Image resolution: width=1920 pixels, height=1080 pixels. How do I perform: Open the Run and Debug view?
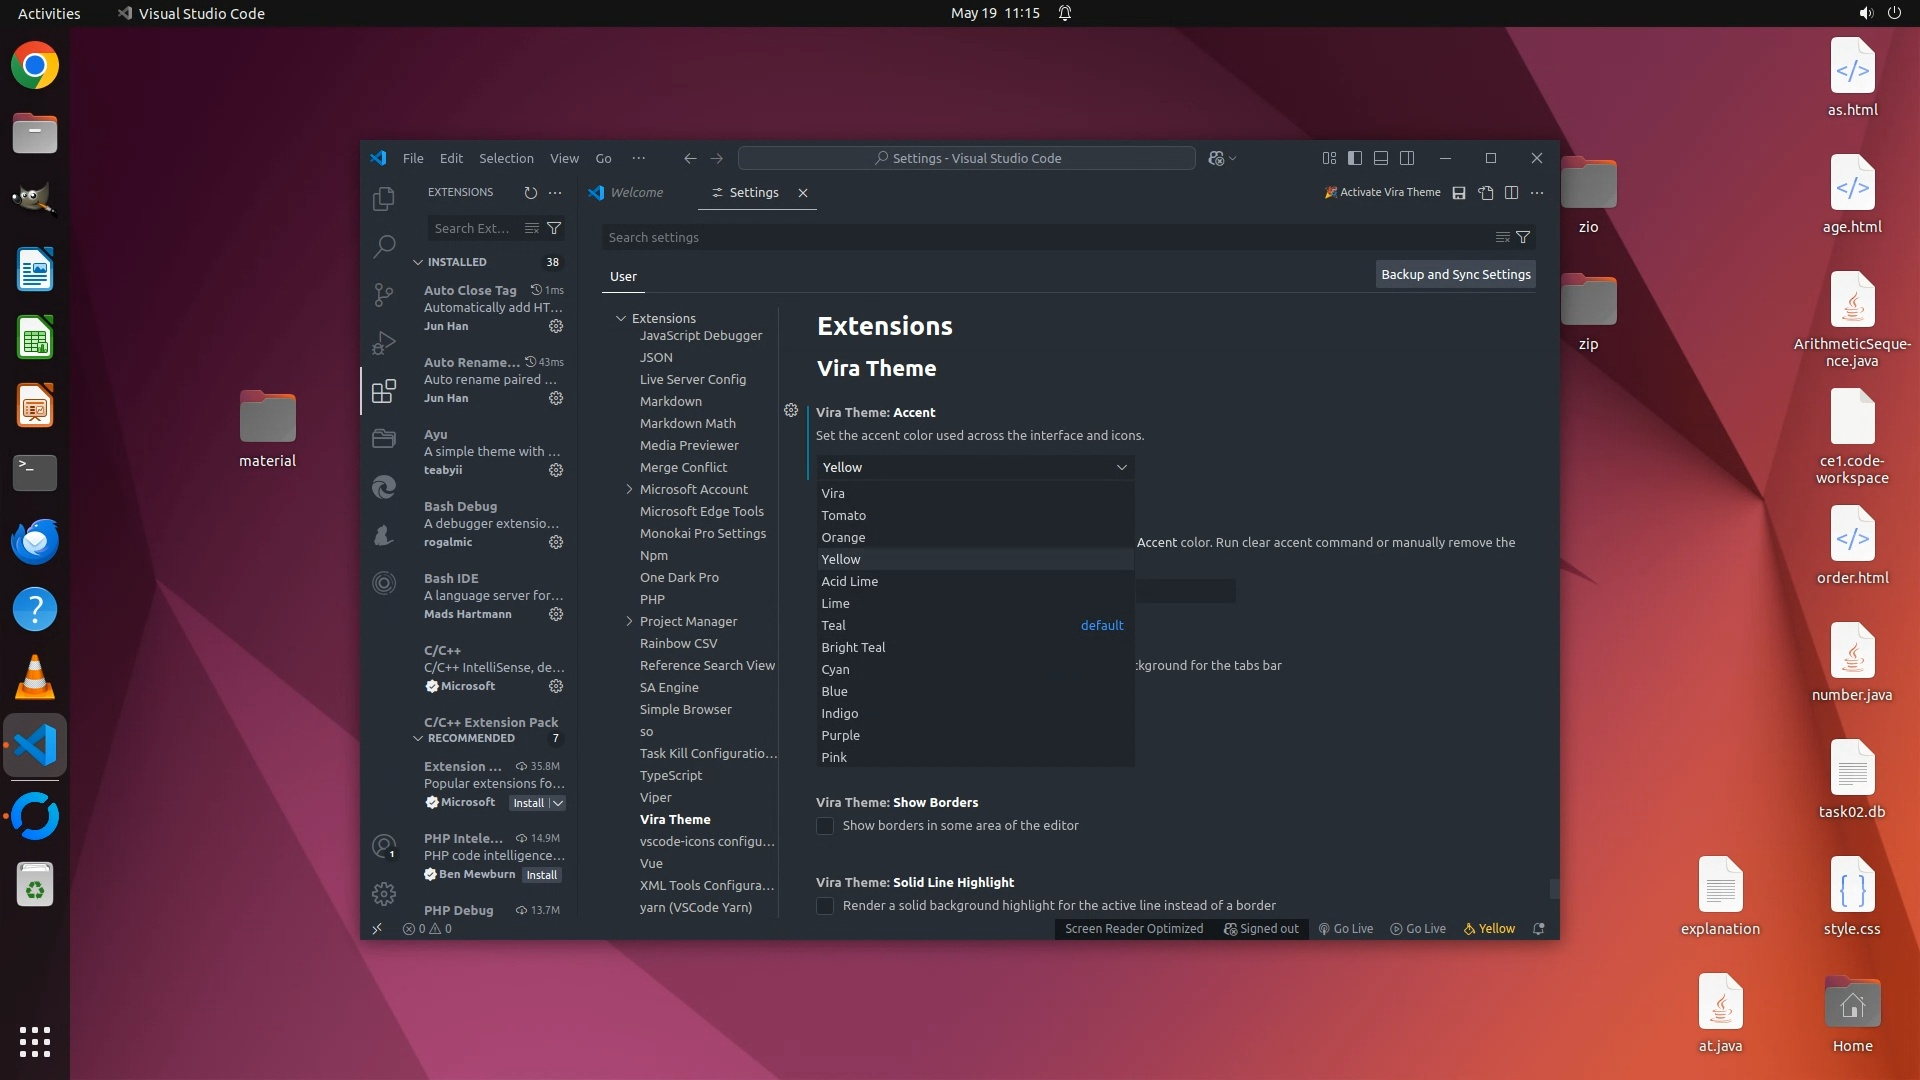[x=384, y=343]
